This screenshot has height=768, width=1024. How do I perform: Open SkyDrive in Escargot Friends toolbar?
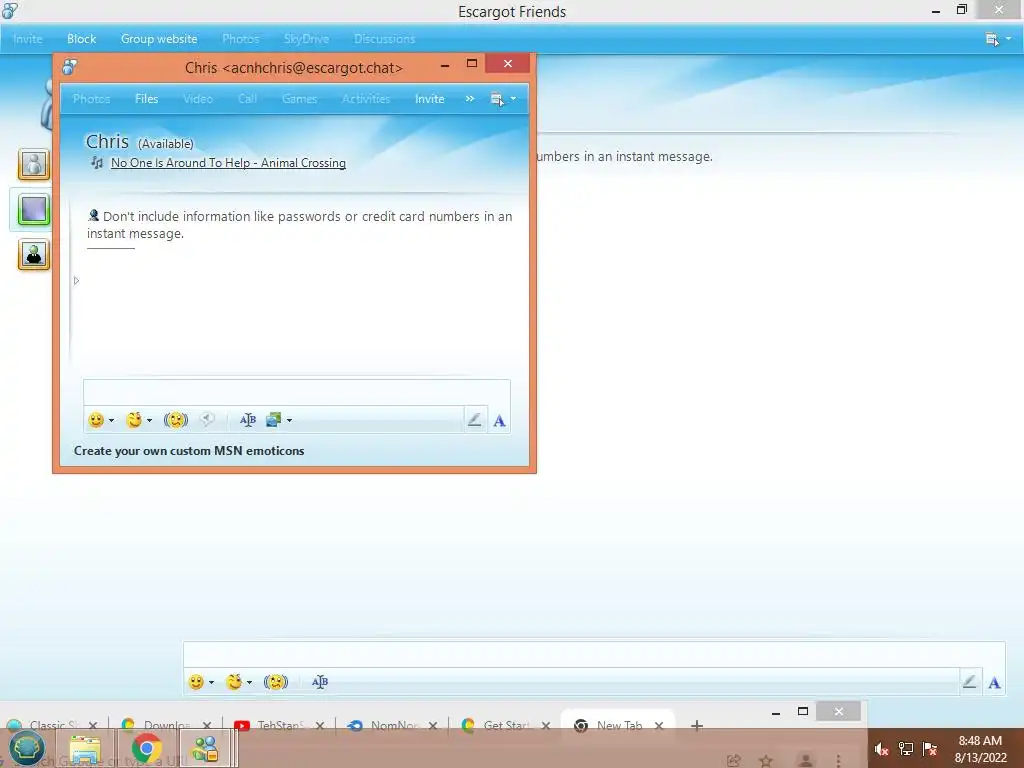click(x=306, y=39)
